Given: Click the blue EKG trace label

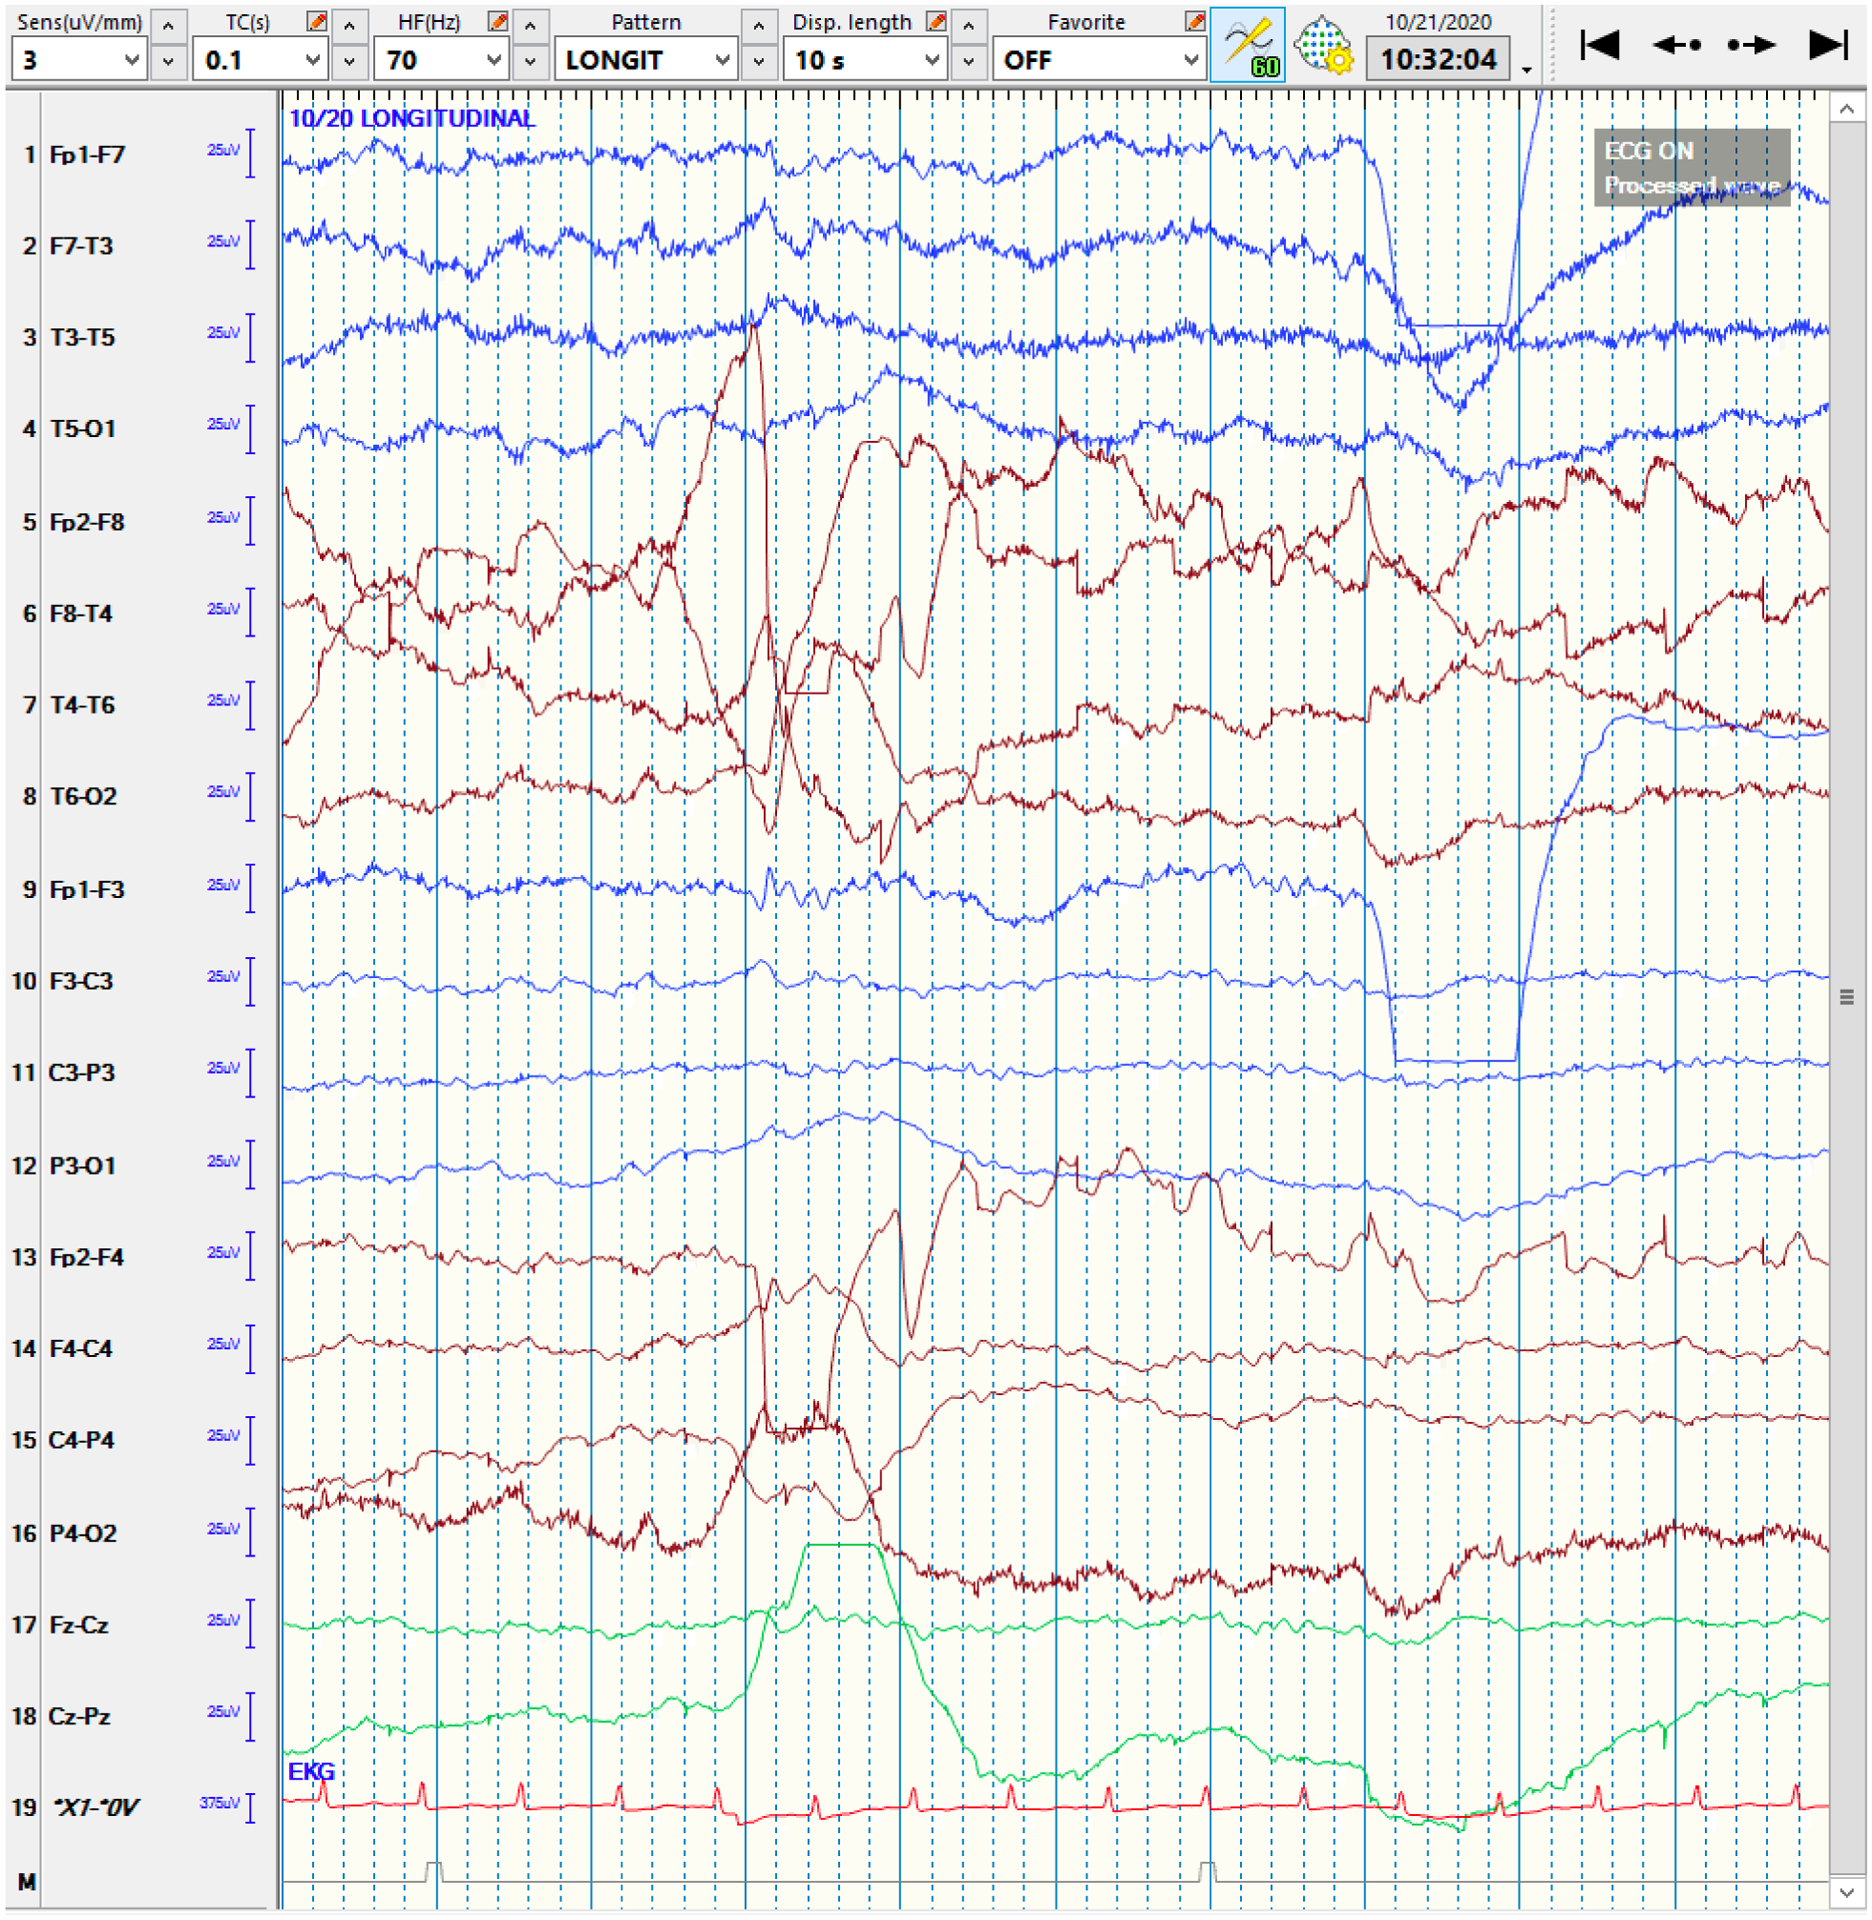Looking at the screenshot, I should point(311,1771).
